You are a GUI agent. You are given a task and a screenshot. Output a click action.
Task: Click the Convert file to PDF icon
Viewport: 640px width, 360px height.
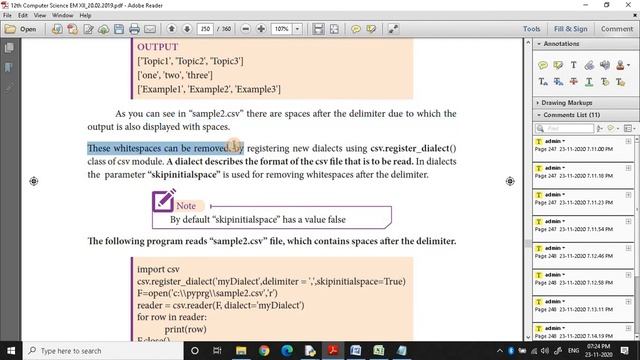pyautogui.click(x=73, y=29)
